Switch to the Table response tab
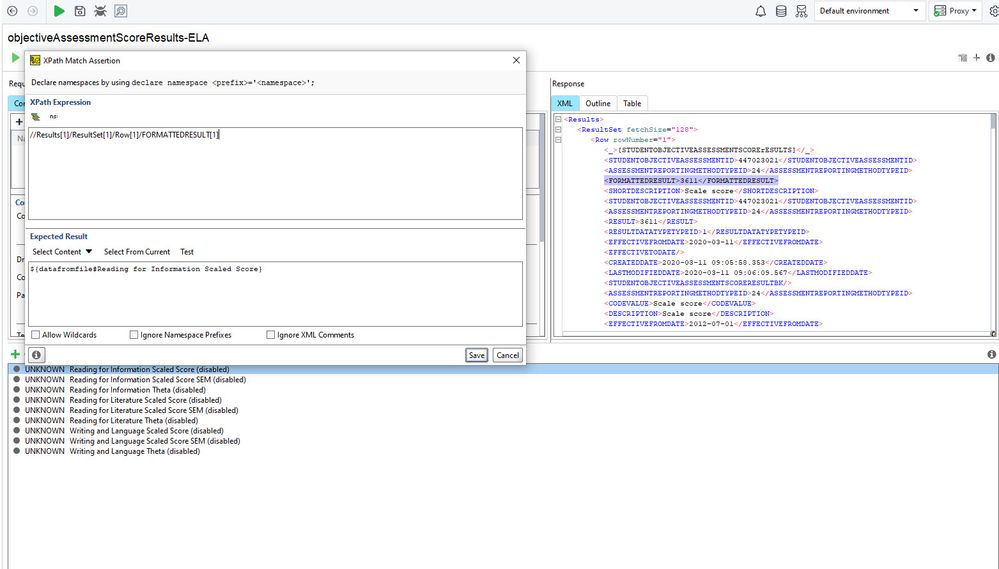999x569 pixels. [632, 103]
